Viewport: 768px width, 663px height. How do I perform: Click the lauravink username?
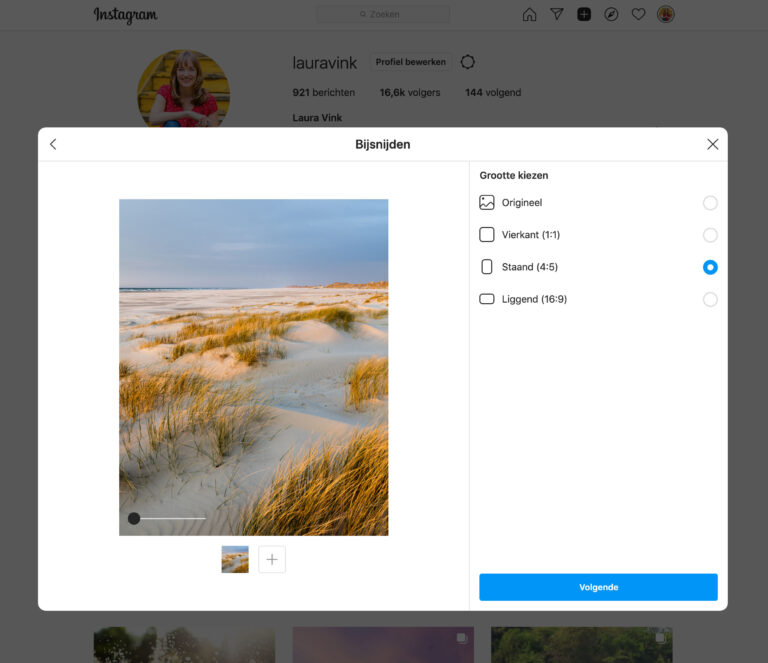(324, 63)
